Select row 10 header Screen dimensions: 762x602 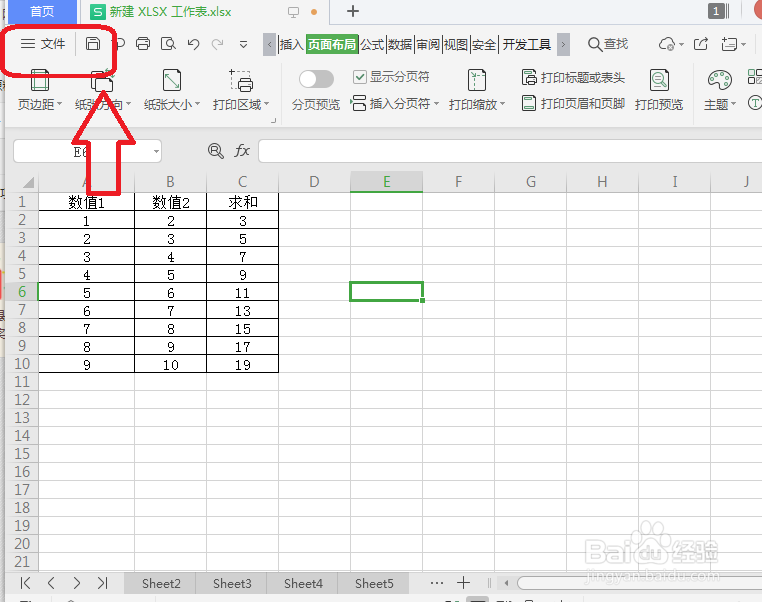tap(22, 364)
